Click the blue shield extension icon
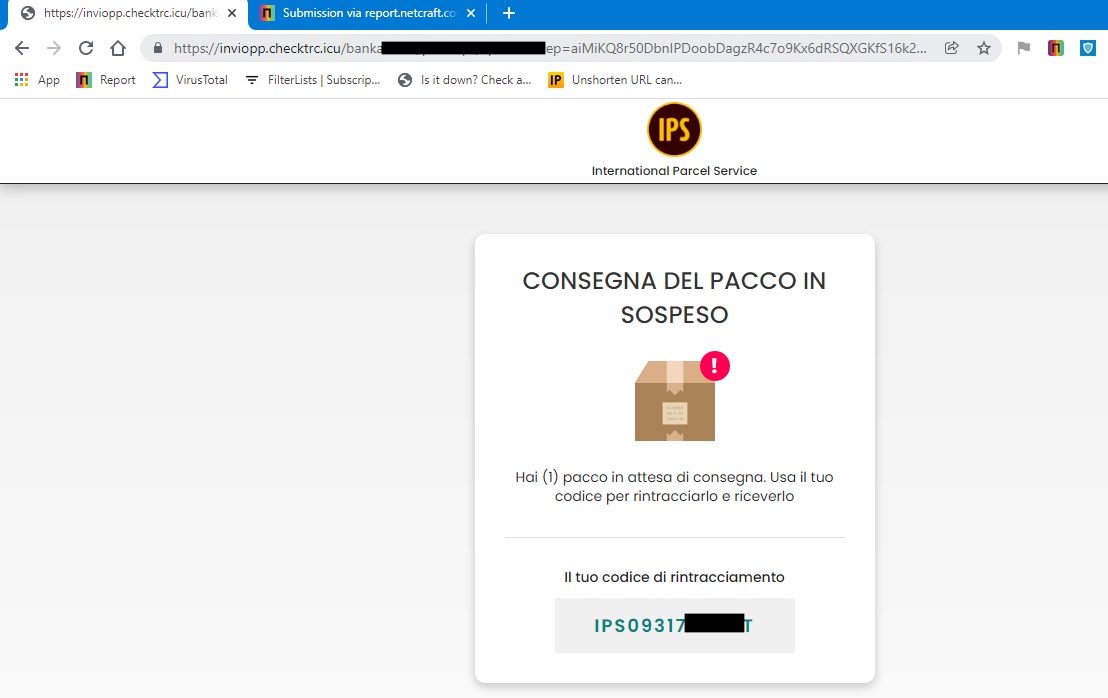 1088,48
